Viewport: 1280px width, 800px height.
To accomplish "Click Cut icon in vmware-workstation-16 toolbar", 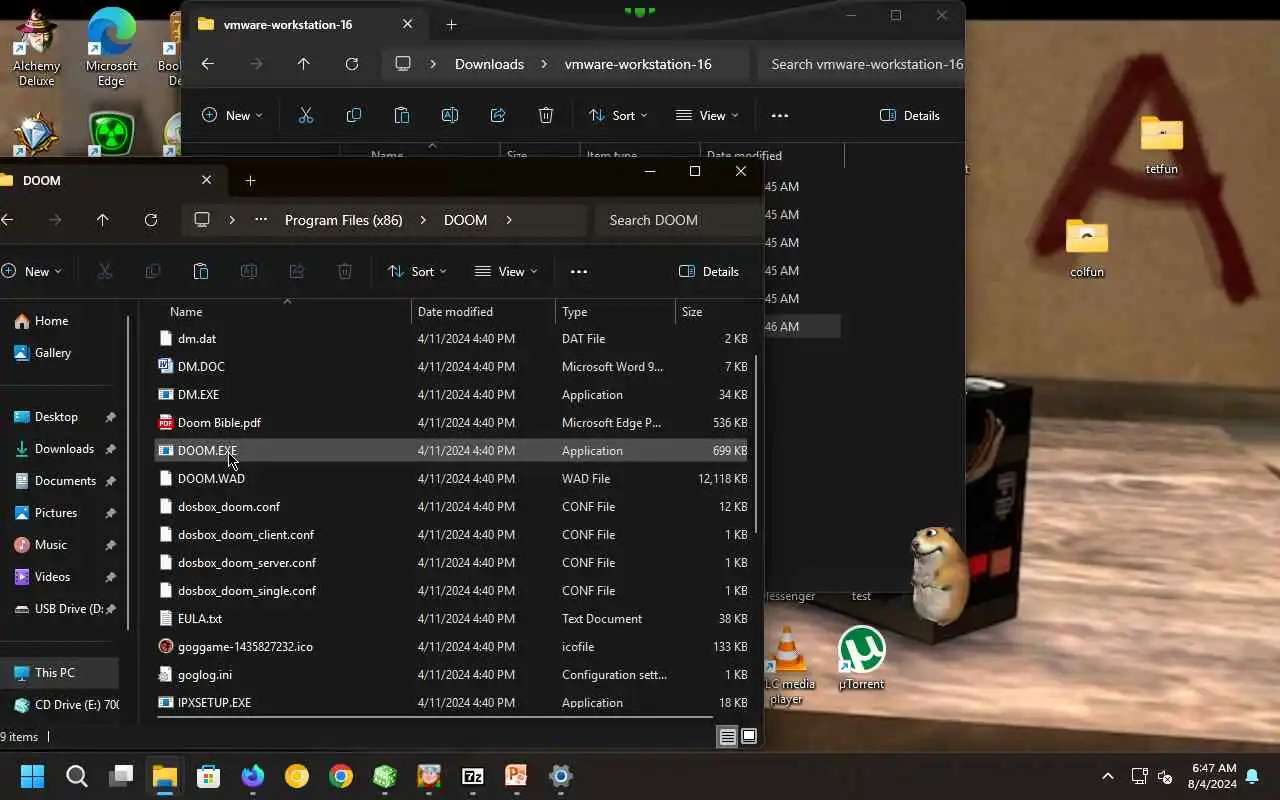I will (x=306, y=115).
